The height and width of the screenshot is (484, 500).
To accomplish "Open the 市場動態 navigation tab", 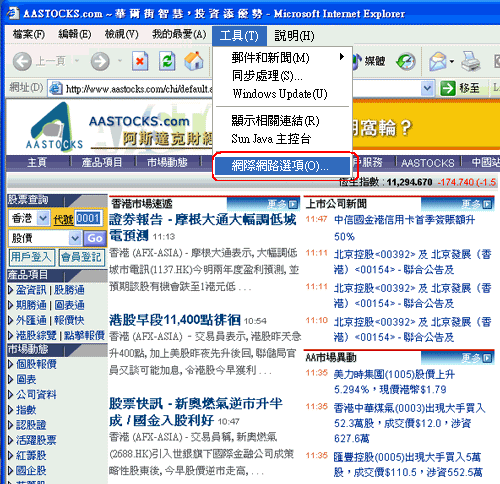I will pyautogui.click(x=167, y=163).
